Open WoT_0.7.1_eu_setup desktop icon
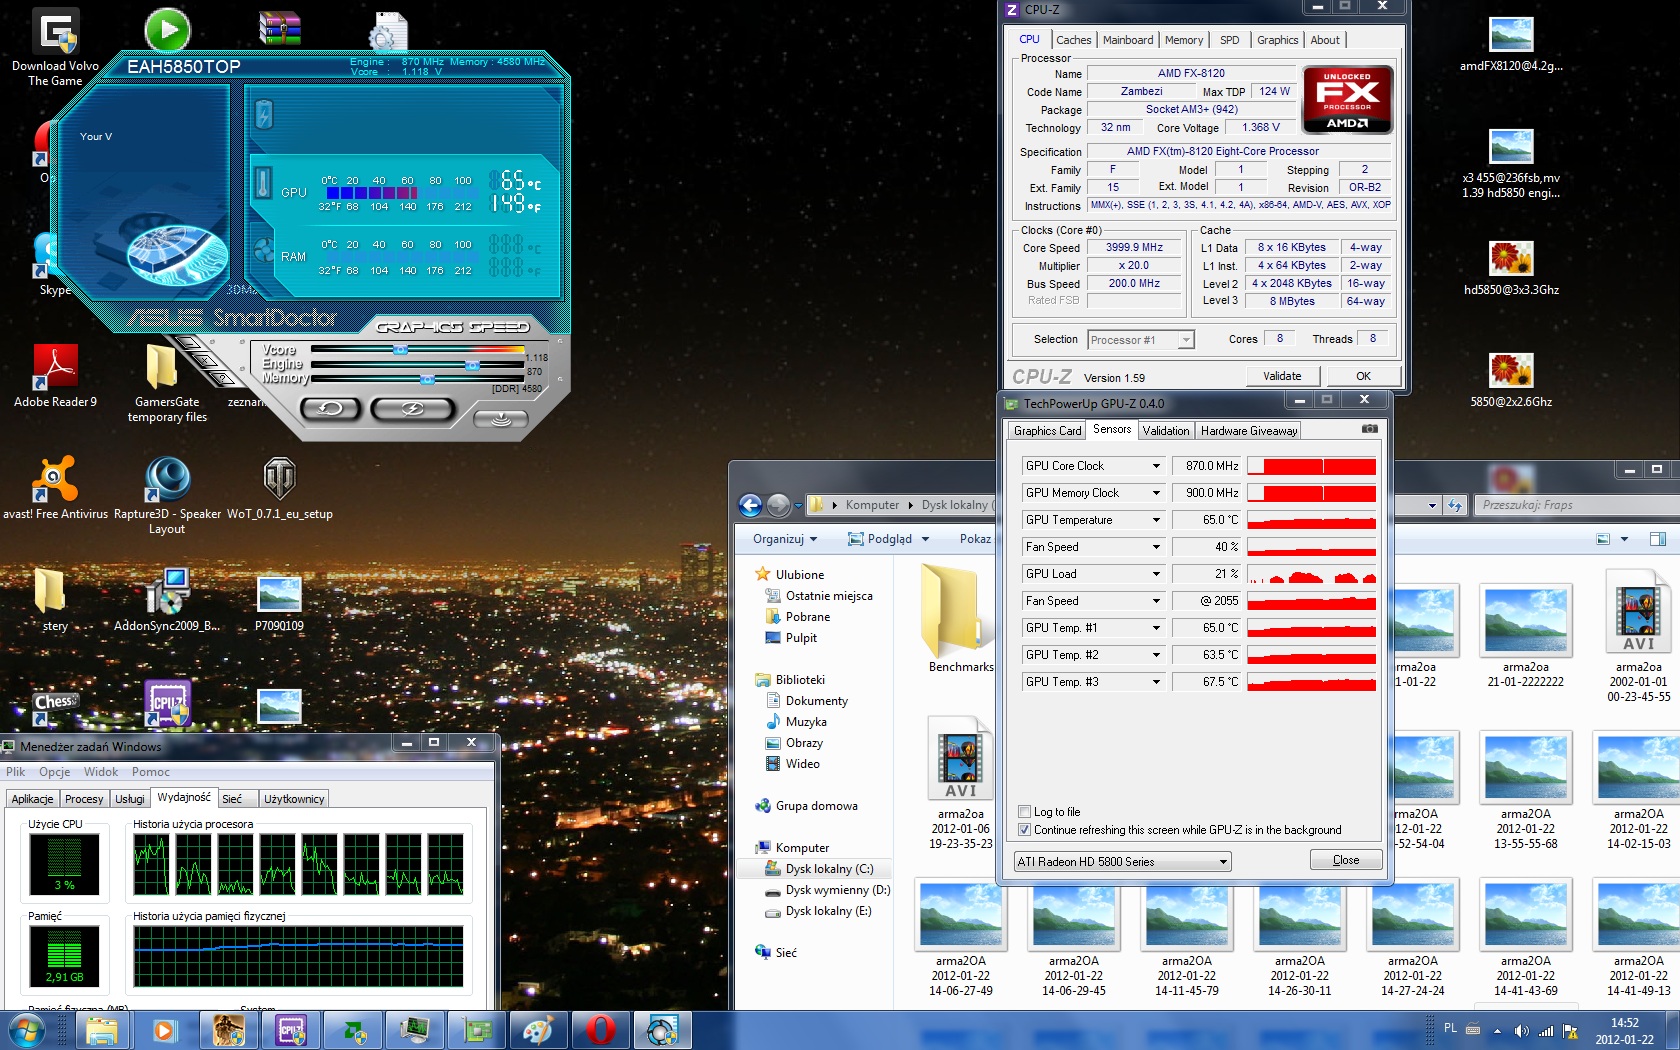Viewport: 1680px width, 1050px height. 279,488
